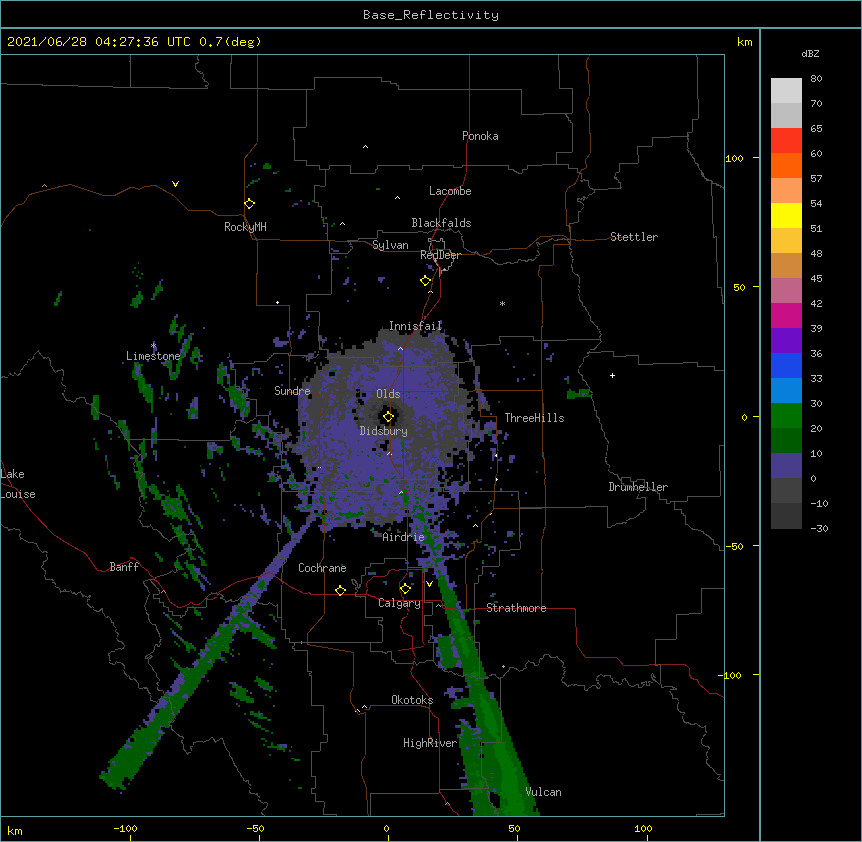Image resolution: width=862 pixels, height=842 pixels.
Task: Click the Blackfalds town label
Action: tap(441, 223)
